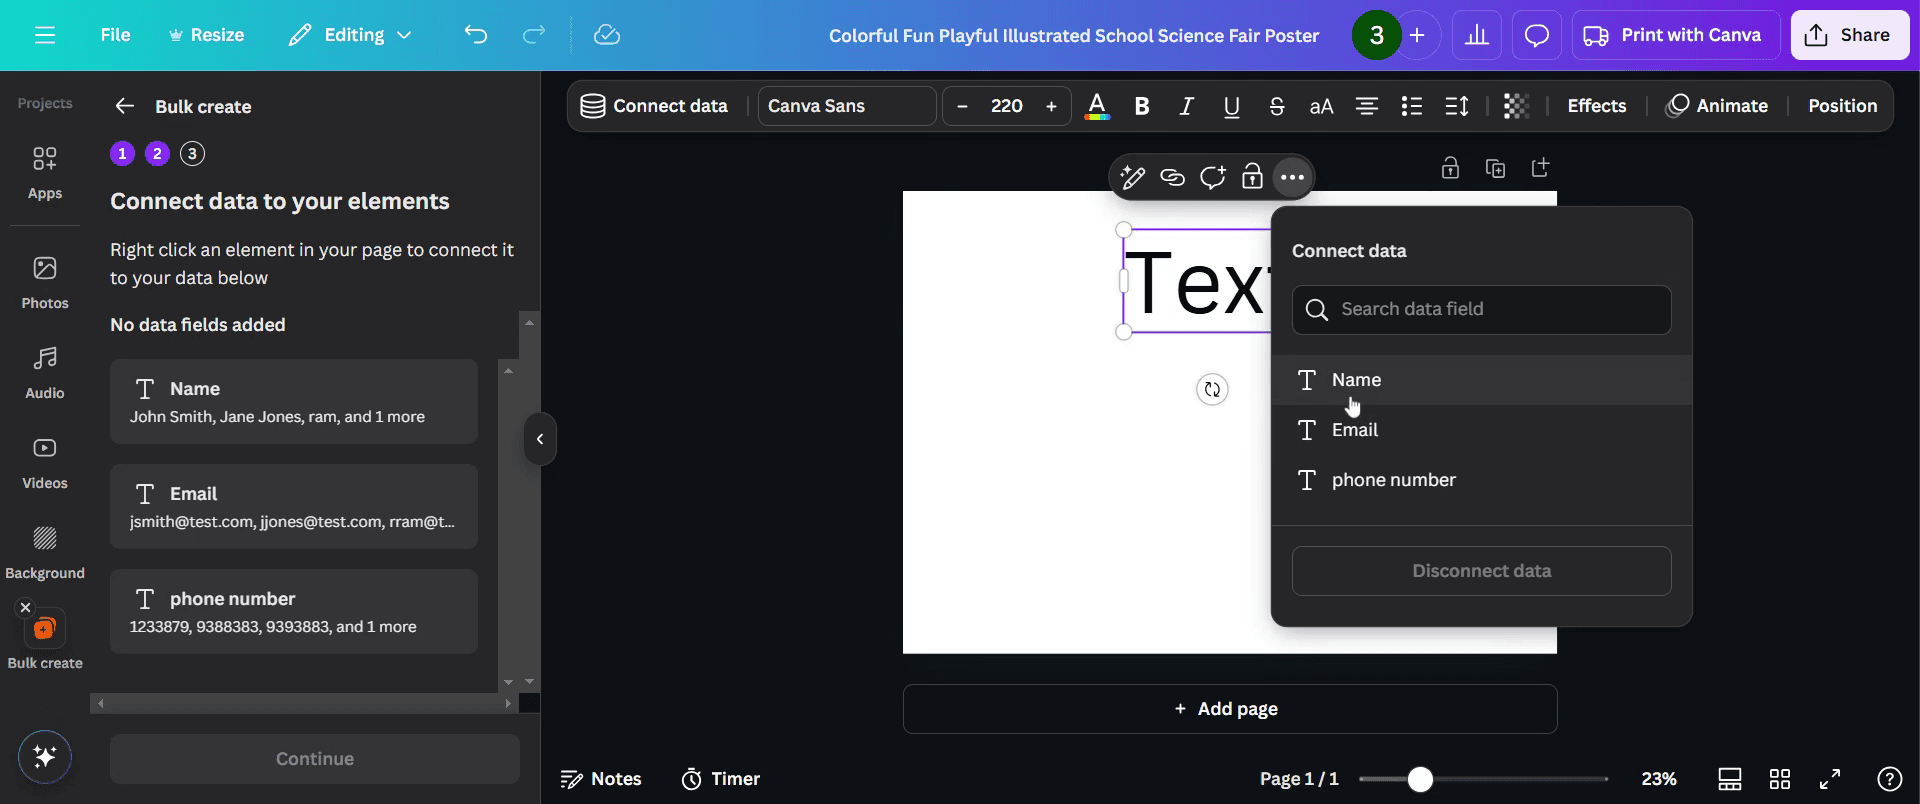The image size is (1920, 804).
Task: Go back from Bulk create panel
Action: (x=124, y=106)
